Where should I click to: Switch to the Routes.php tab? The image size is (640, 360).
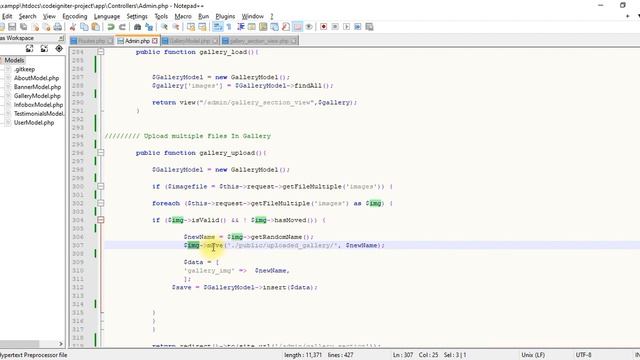pos(91,41)
